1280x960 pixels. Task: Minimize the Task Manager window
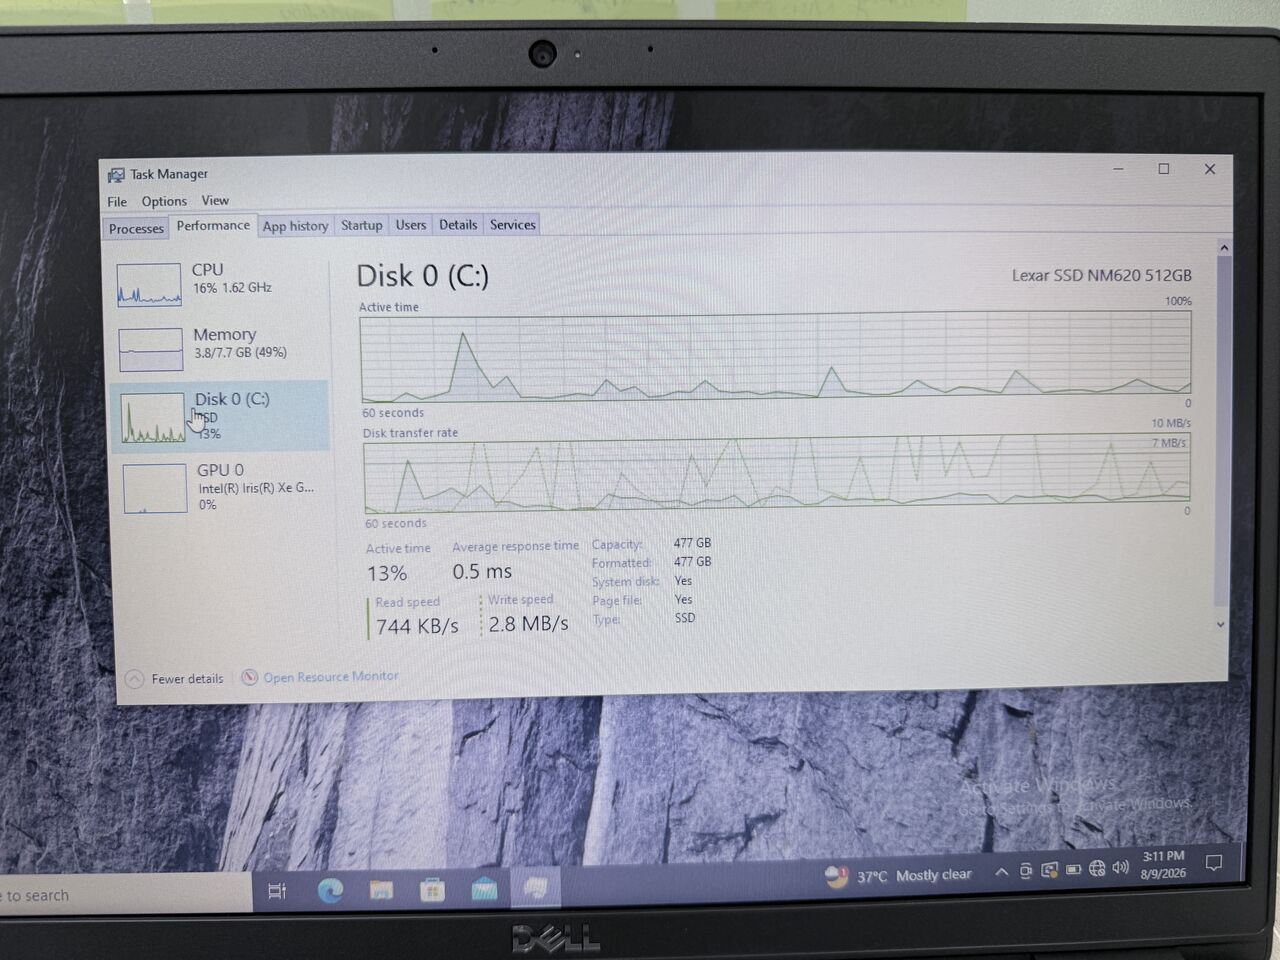(1118, 169)
